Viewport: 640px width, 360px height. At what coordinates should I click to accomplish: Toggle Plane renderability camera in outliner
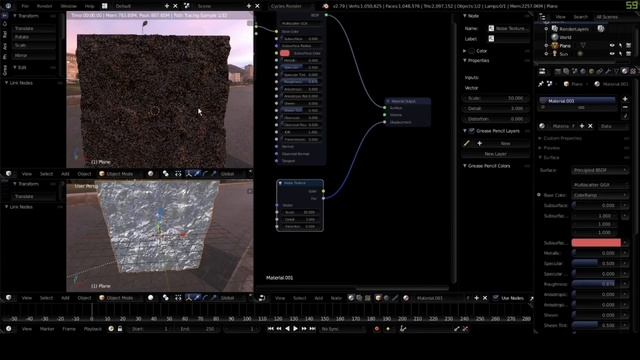629,46
